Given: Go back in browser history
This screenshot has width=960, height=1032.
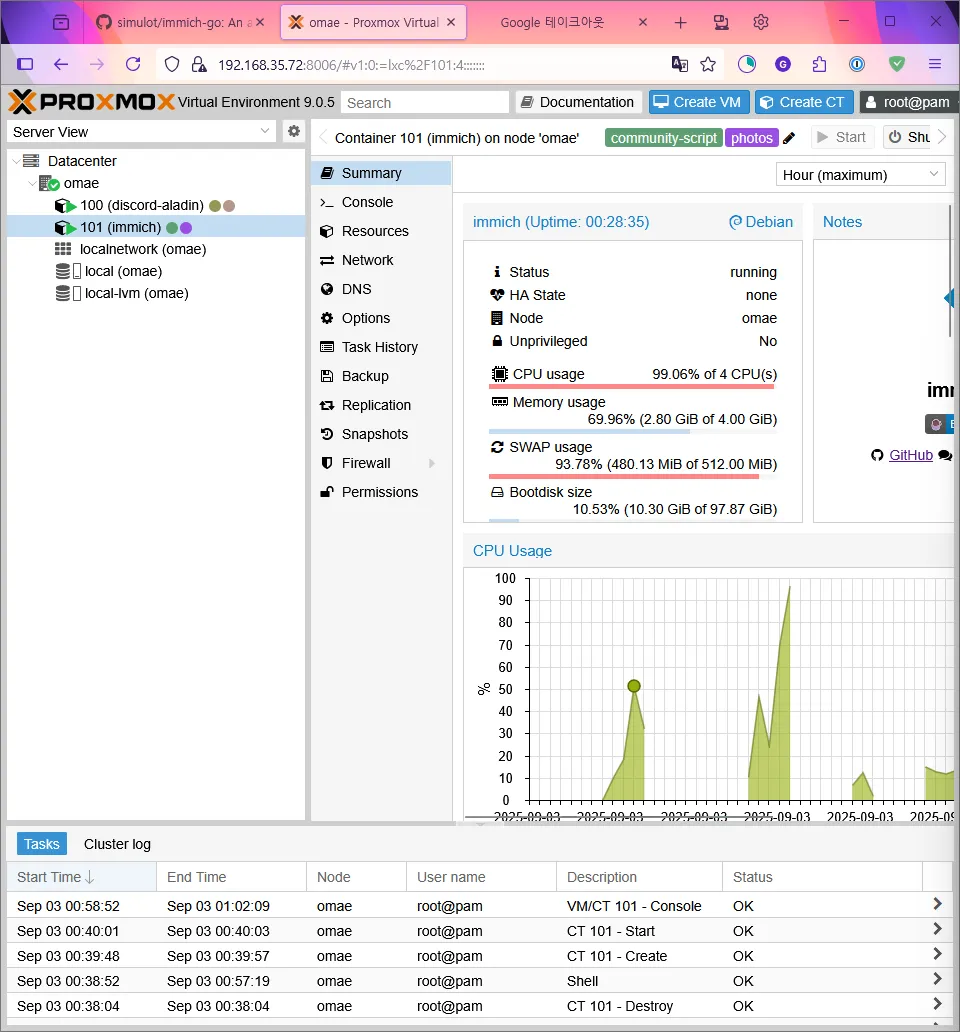Looking at the screenshot, I should tap(61, 64).
